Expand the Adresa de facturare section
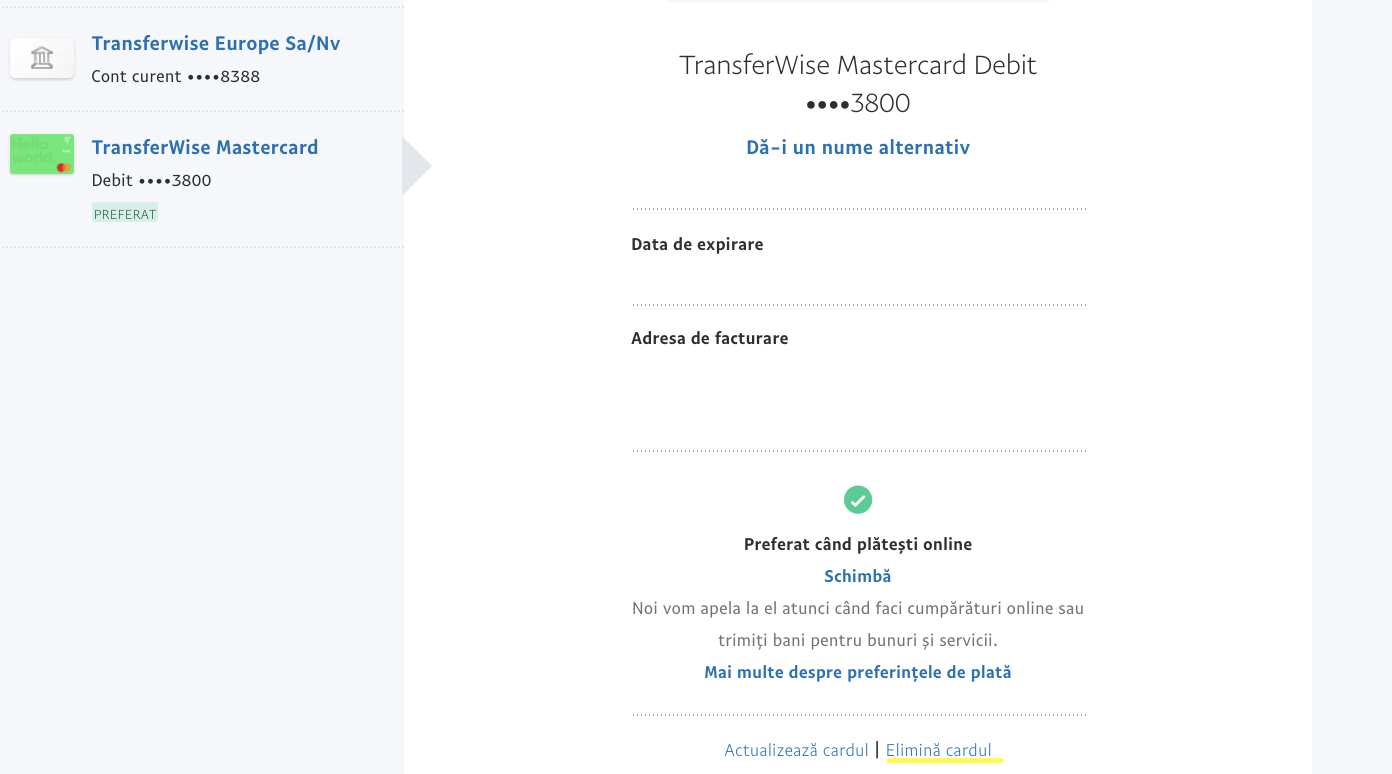Screen dimensions: 1392x774 [x=709, y=338]
